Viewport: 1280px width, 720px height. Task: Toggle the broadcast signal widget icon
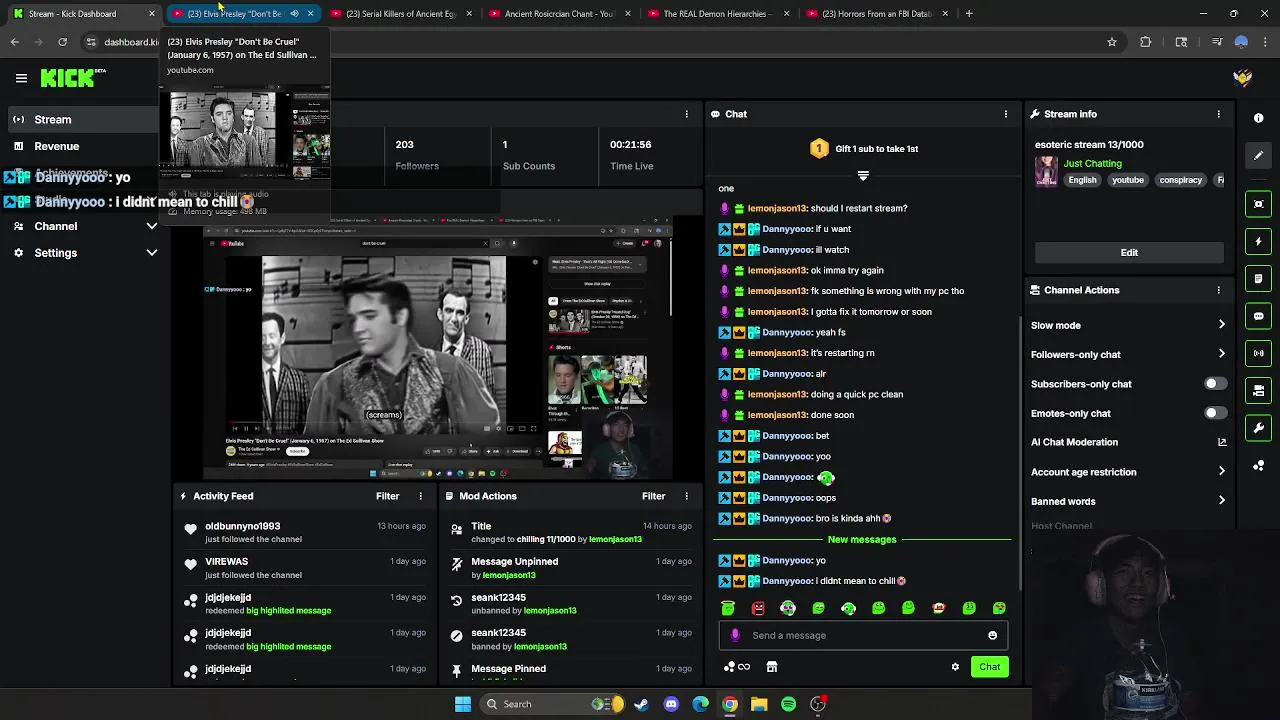point(1259,353)
